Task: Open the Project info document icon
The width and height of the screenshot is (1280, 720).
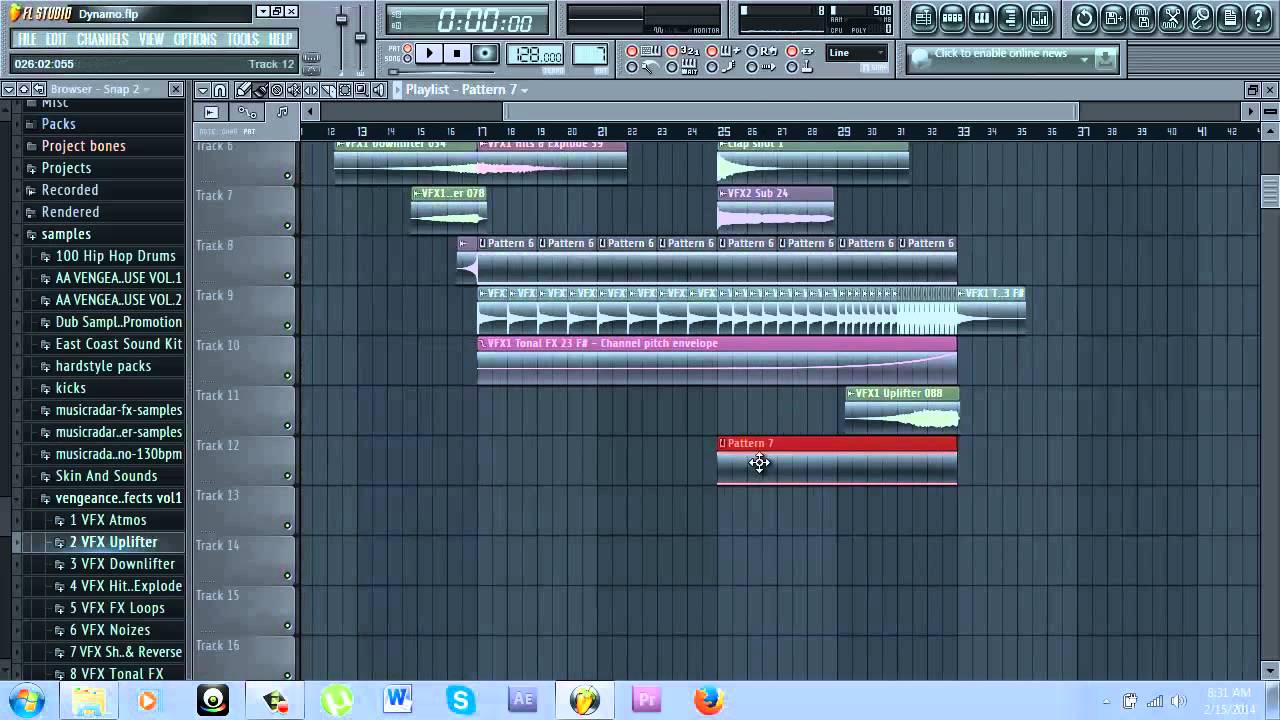Action: 1230,19
